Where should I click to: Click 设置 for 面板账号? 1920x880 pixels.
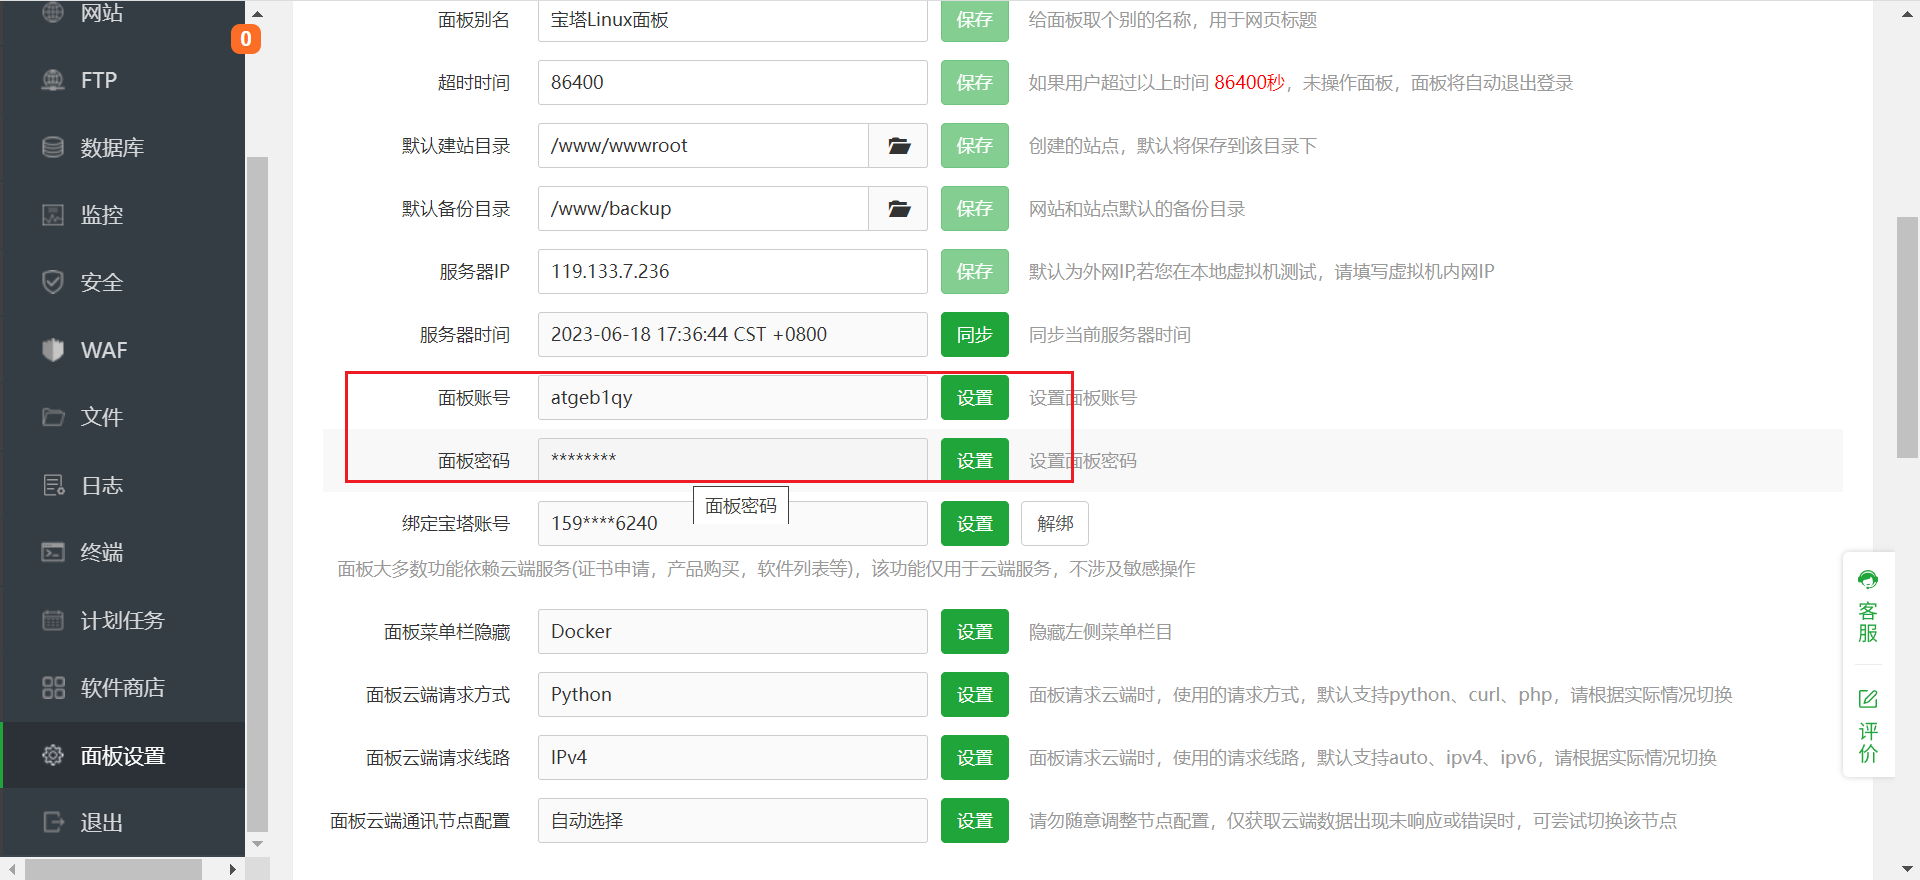coord(975,398)
